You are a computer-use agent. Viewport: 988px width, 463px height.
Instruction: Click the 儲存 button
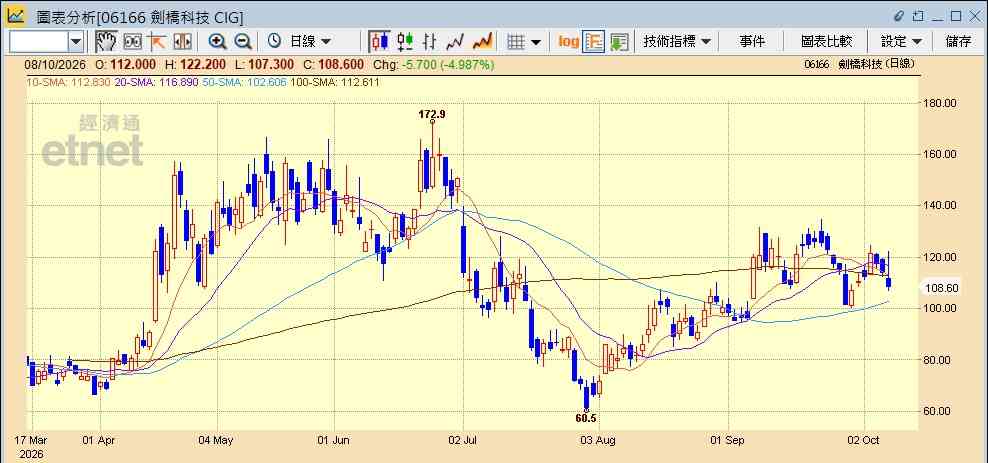[958, 42]
